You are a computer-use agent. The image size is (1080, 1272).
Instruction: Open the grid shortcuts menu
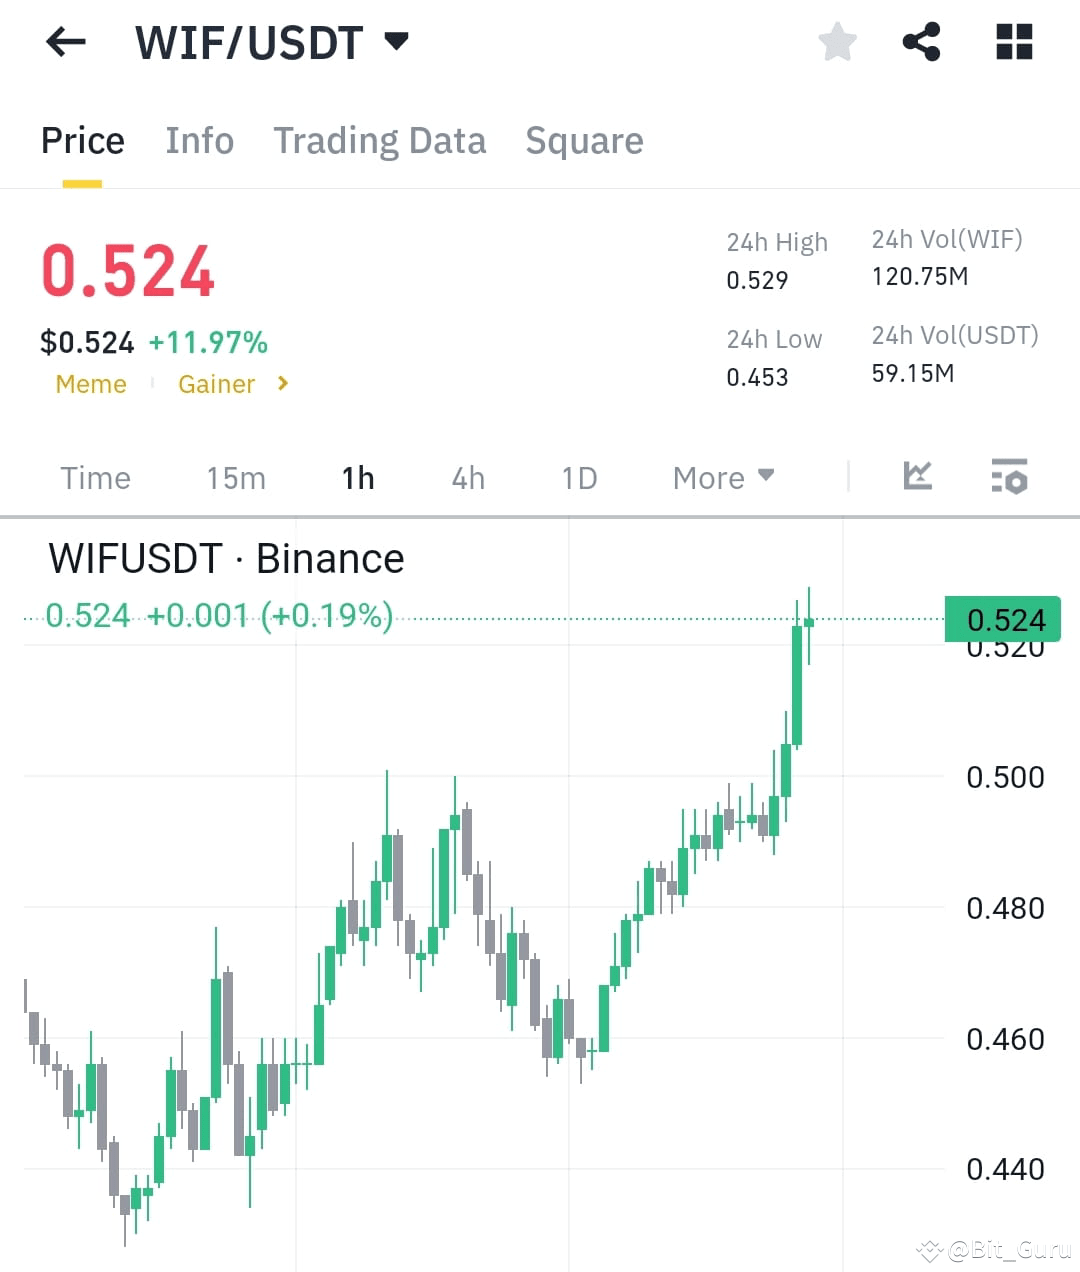tap(1013, 42)
